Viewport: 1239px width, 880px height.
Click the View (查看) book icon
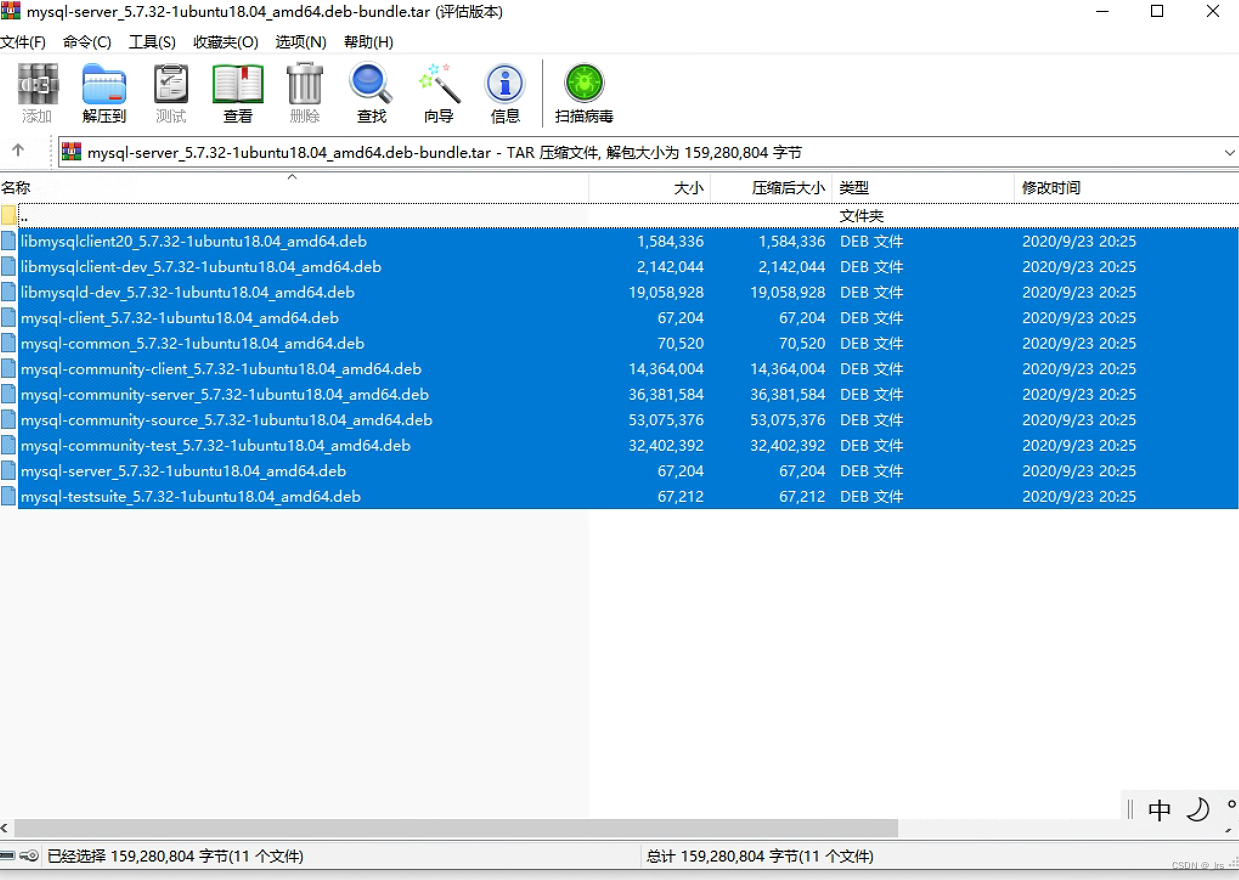(238, 85)
